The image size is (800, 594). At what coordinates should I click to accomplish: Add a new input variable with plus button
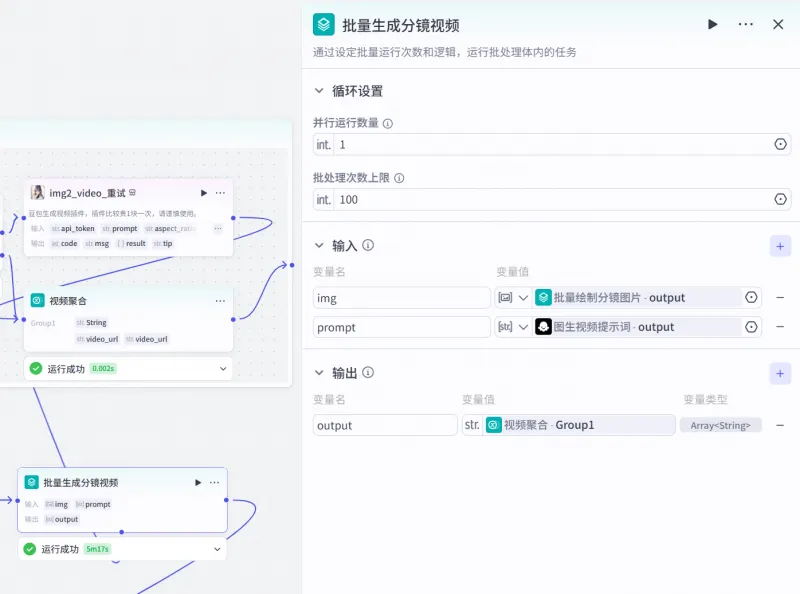780,245
